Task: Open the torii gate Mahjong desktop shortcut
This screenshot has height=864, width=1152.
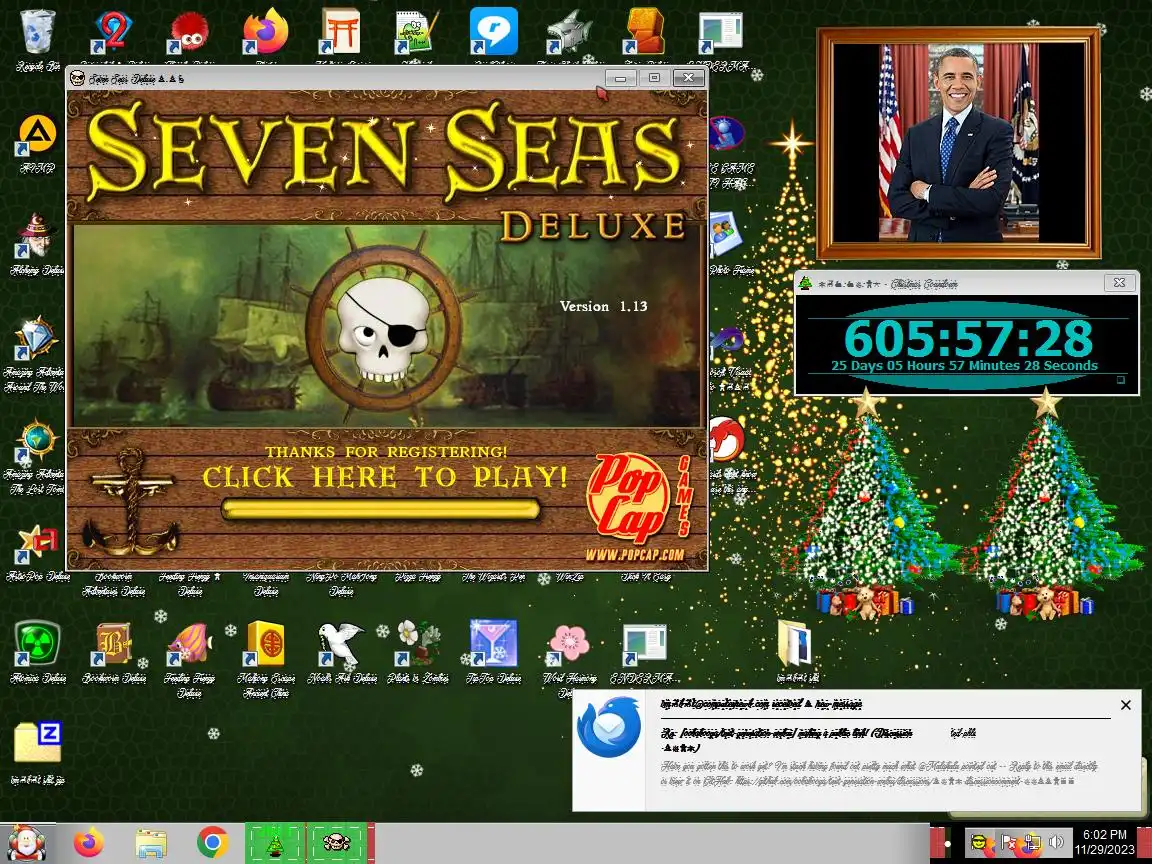Action: (x=340, y=32)
